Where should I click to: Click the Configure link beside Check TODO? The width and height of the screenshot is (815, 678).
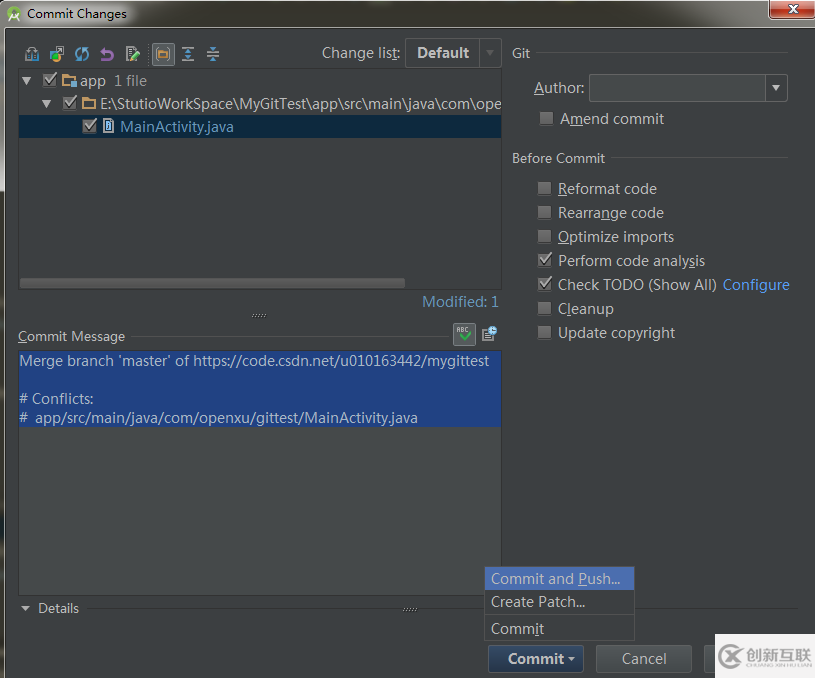click(x=756, y=285)
